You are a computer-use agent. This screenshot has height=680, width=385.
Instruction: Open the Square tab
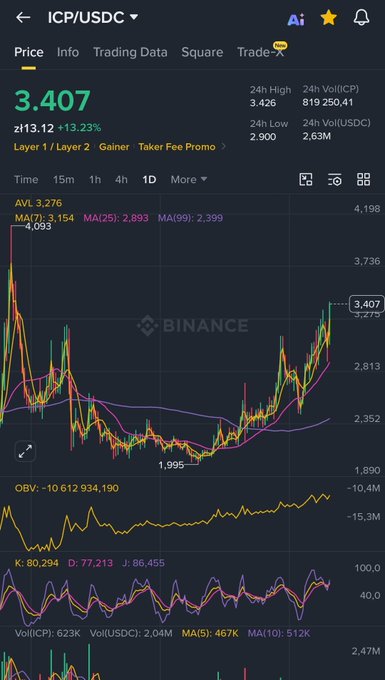coord(202,52)
